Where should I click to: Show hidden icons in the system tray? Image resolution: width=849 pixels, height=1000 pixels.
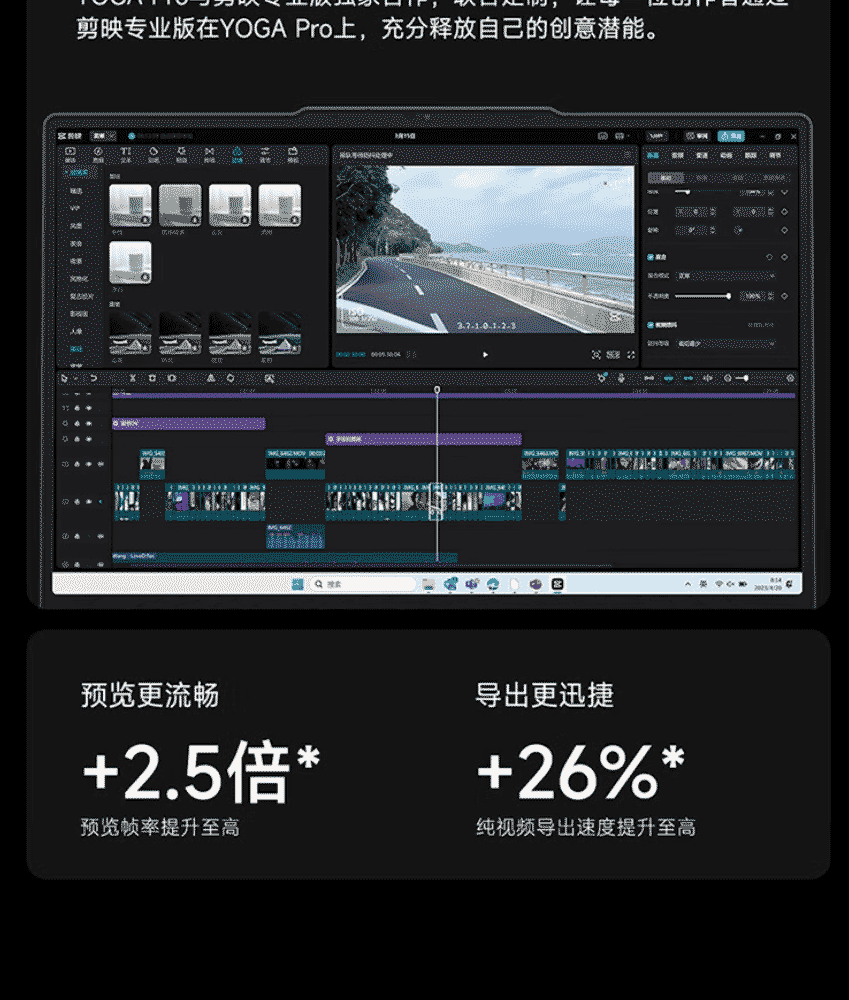pyautogui.click(x=688, y=584)
